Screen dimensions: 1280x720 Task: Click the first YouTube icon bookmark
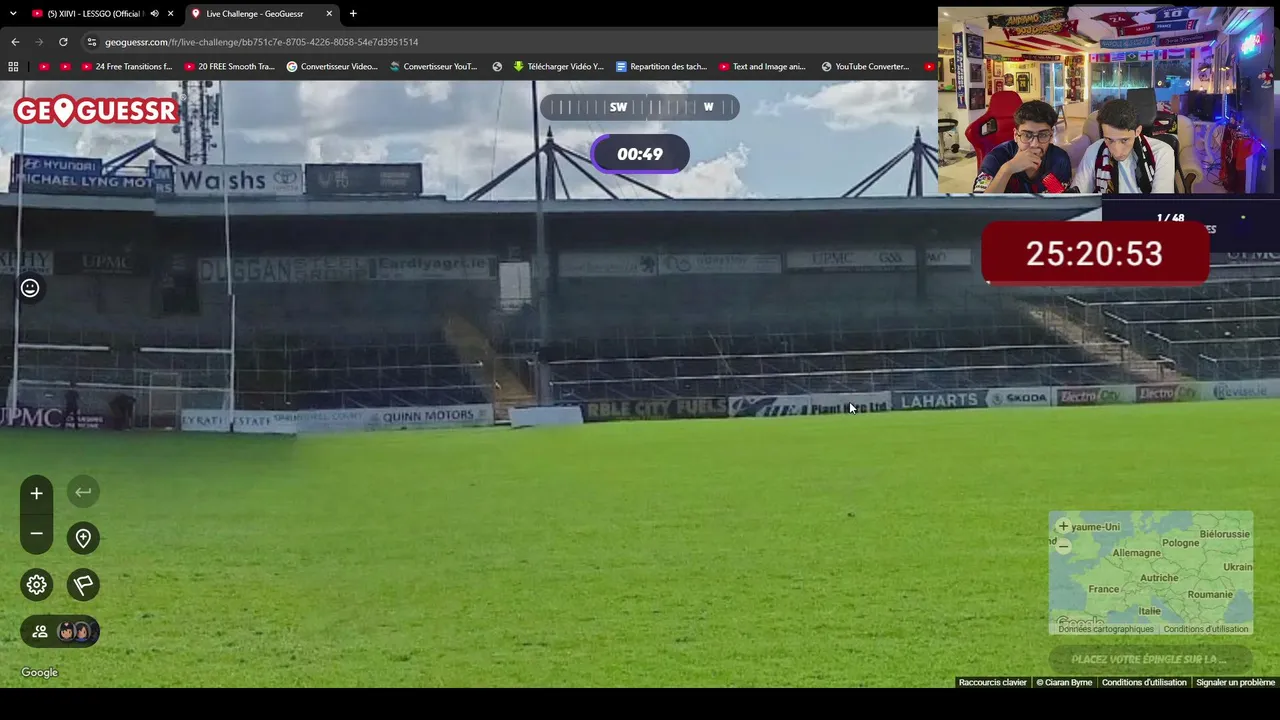coord(44,67)
